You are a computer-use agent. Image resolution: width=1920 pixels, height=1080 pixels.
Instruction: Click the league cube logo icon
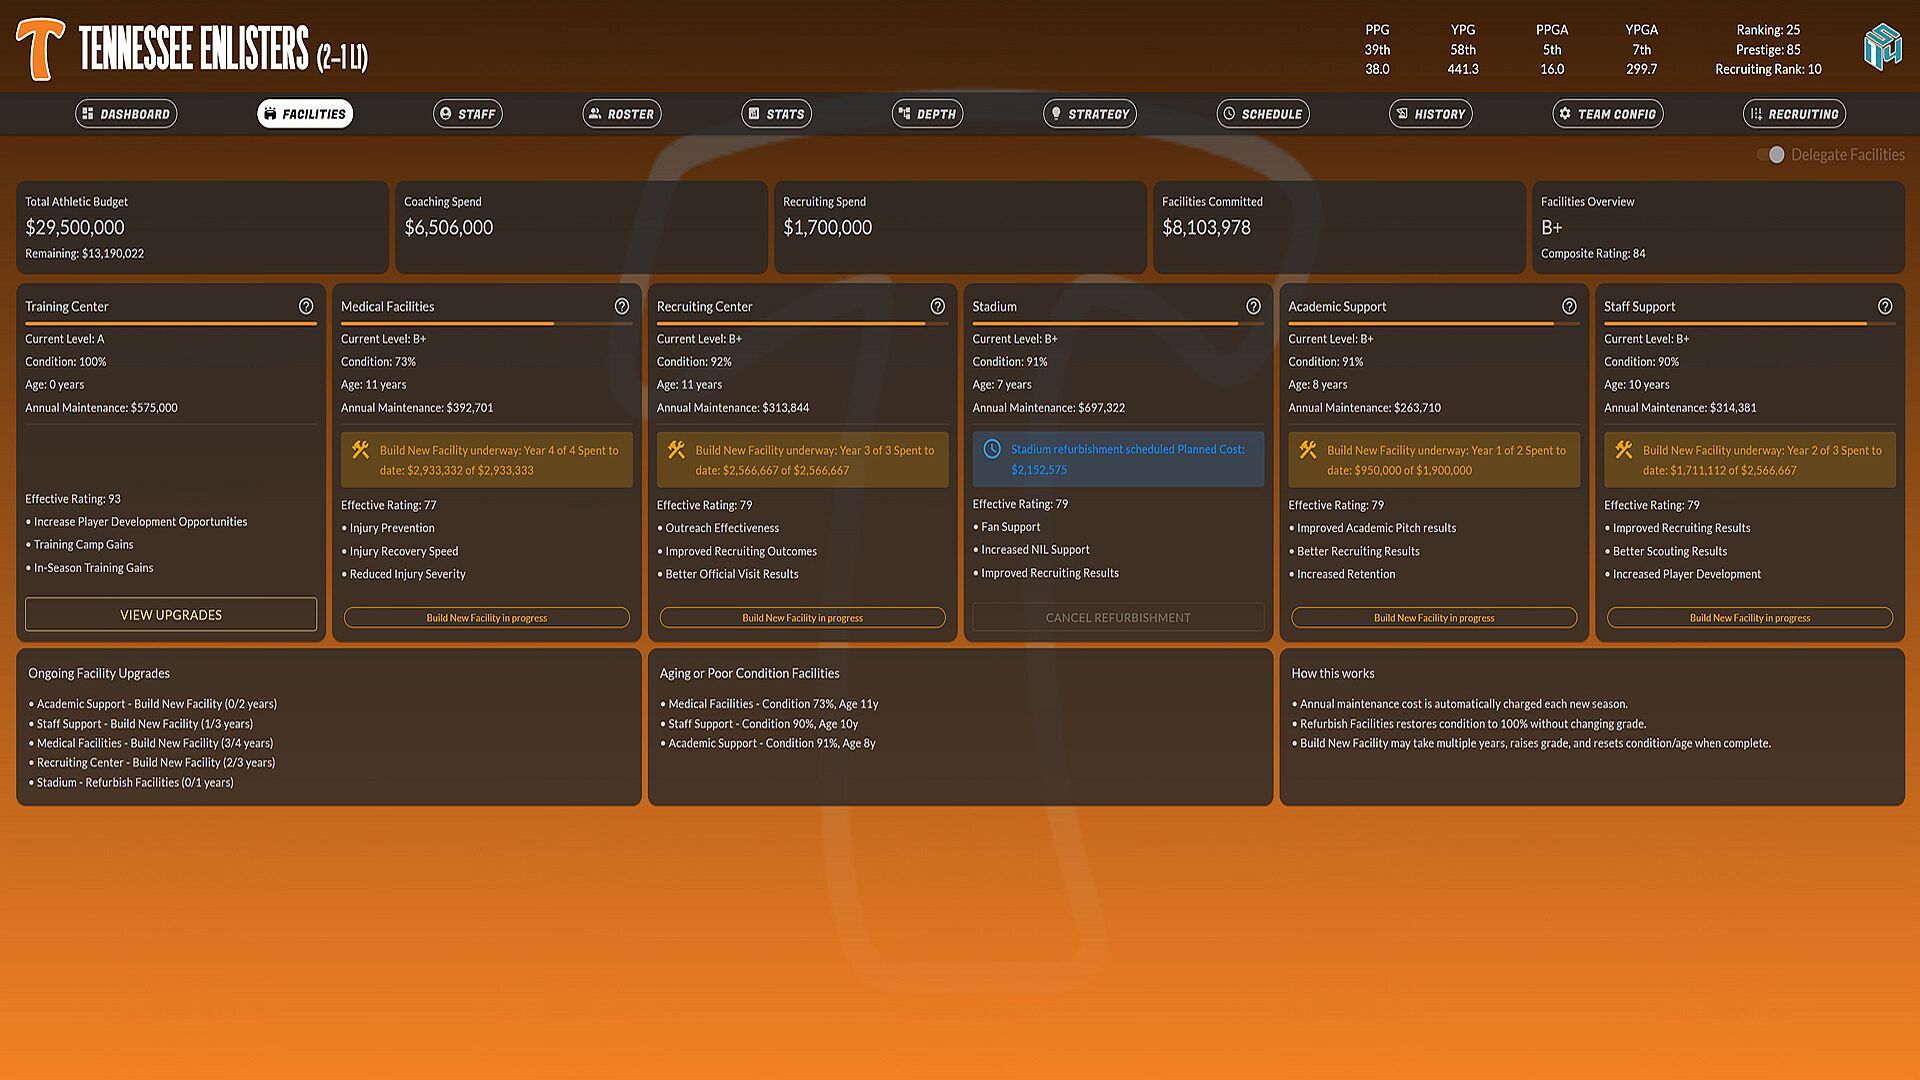point(1883,48)
